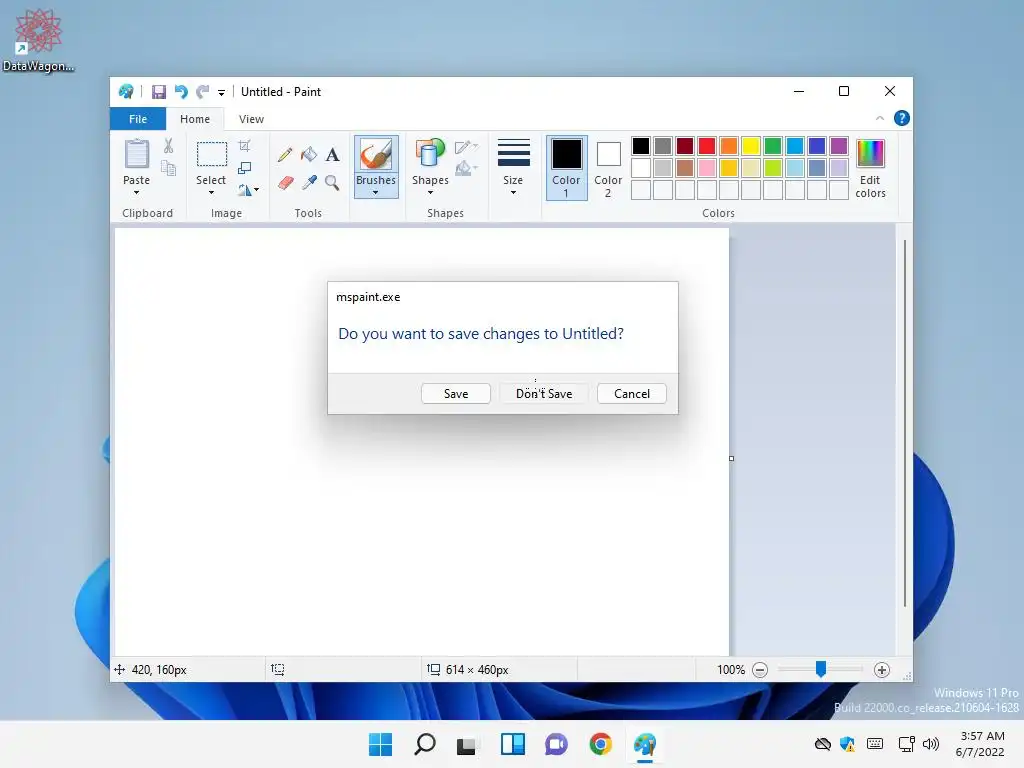The width and height of the screenshot is (1024, 768).
Task: Select the Eraser tool
Action: (285, 182)
